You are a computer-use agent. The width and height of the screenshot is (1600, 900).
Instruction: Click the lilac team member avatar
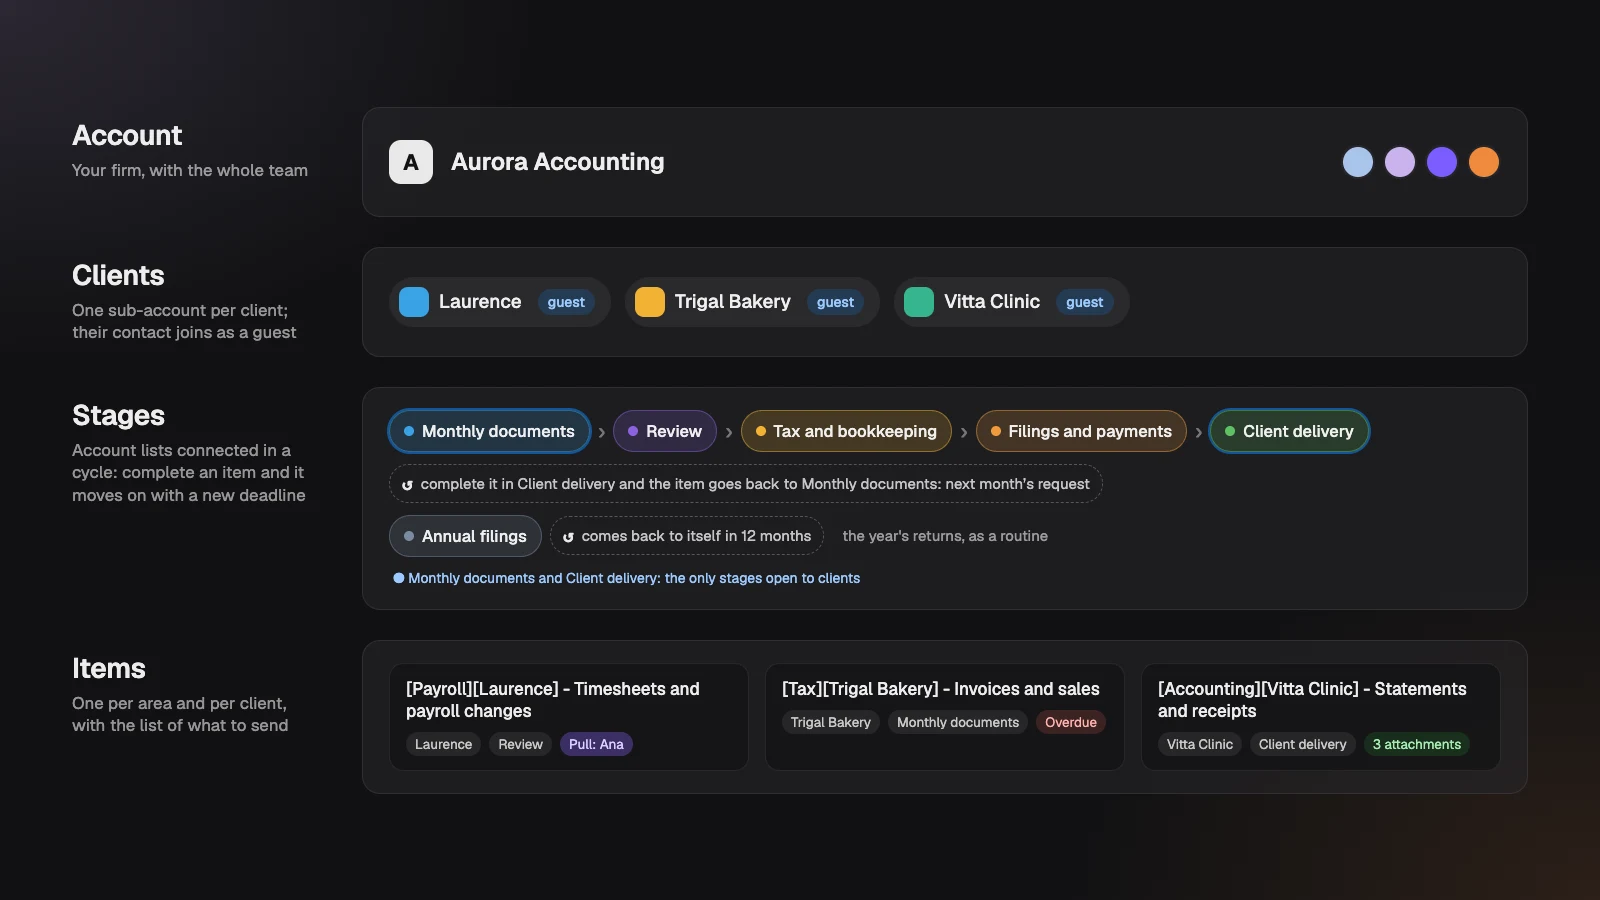click(1400, 162)
